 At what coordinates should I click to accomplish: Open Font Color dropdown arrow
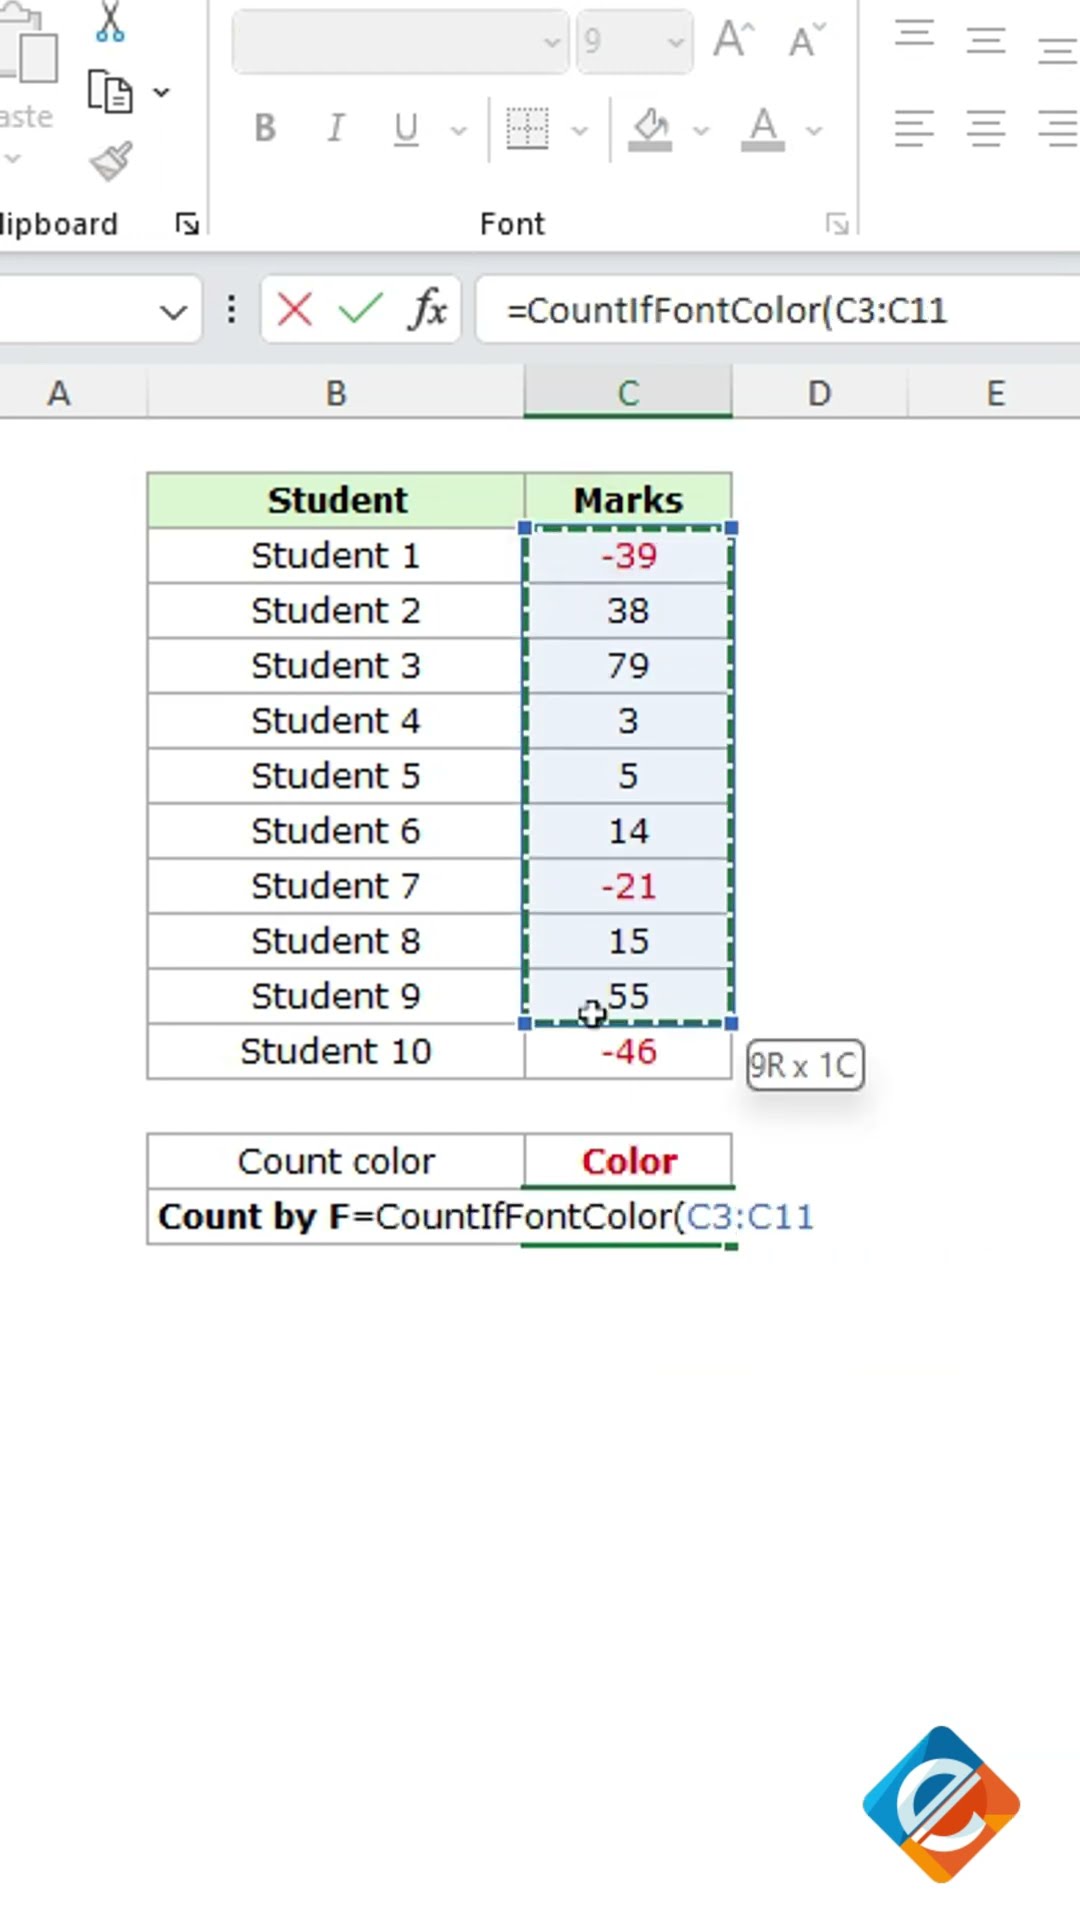(814, 130)
